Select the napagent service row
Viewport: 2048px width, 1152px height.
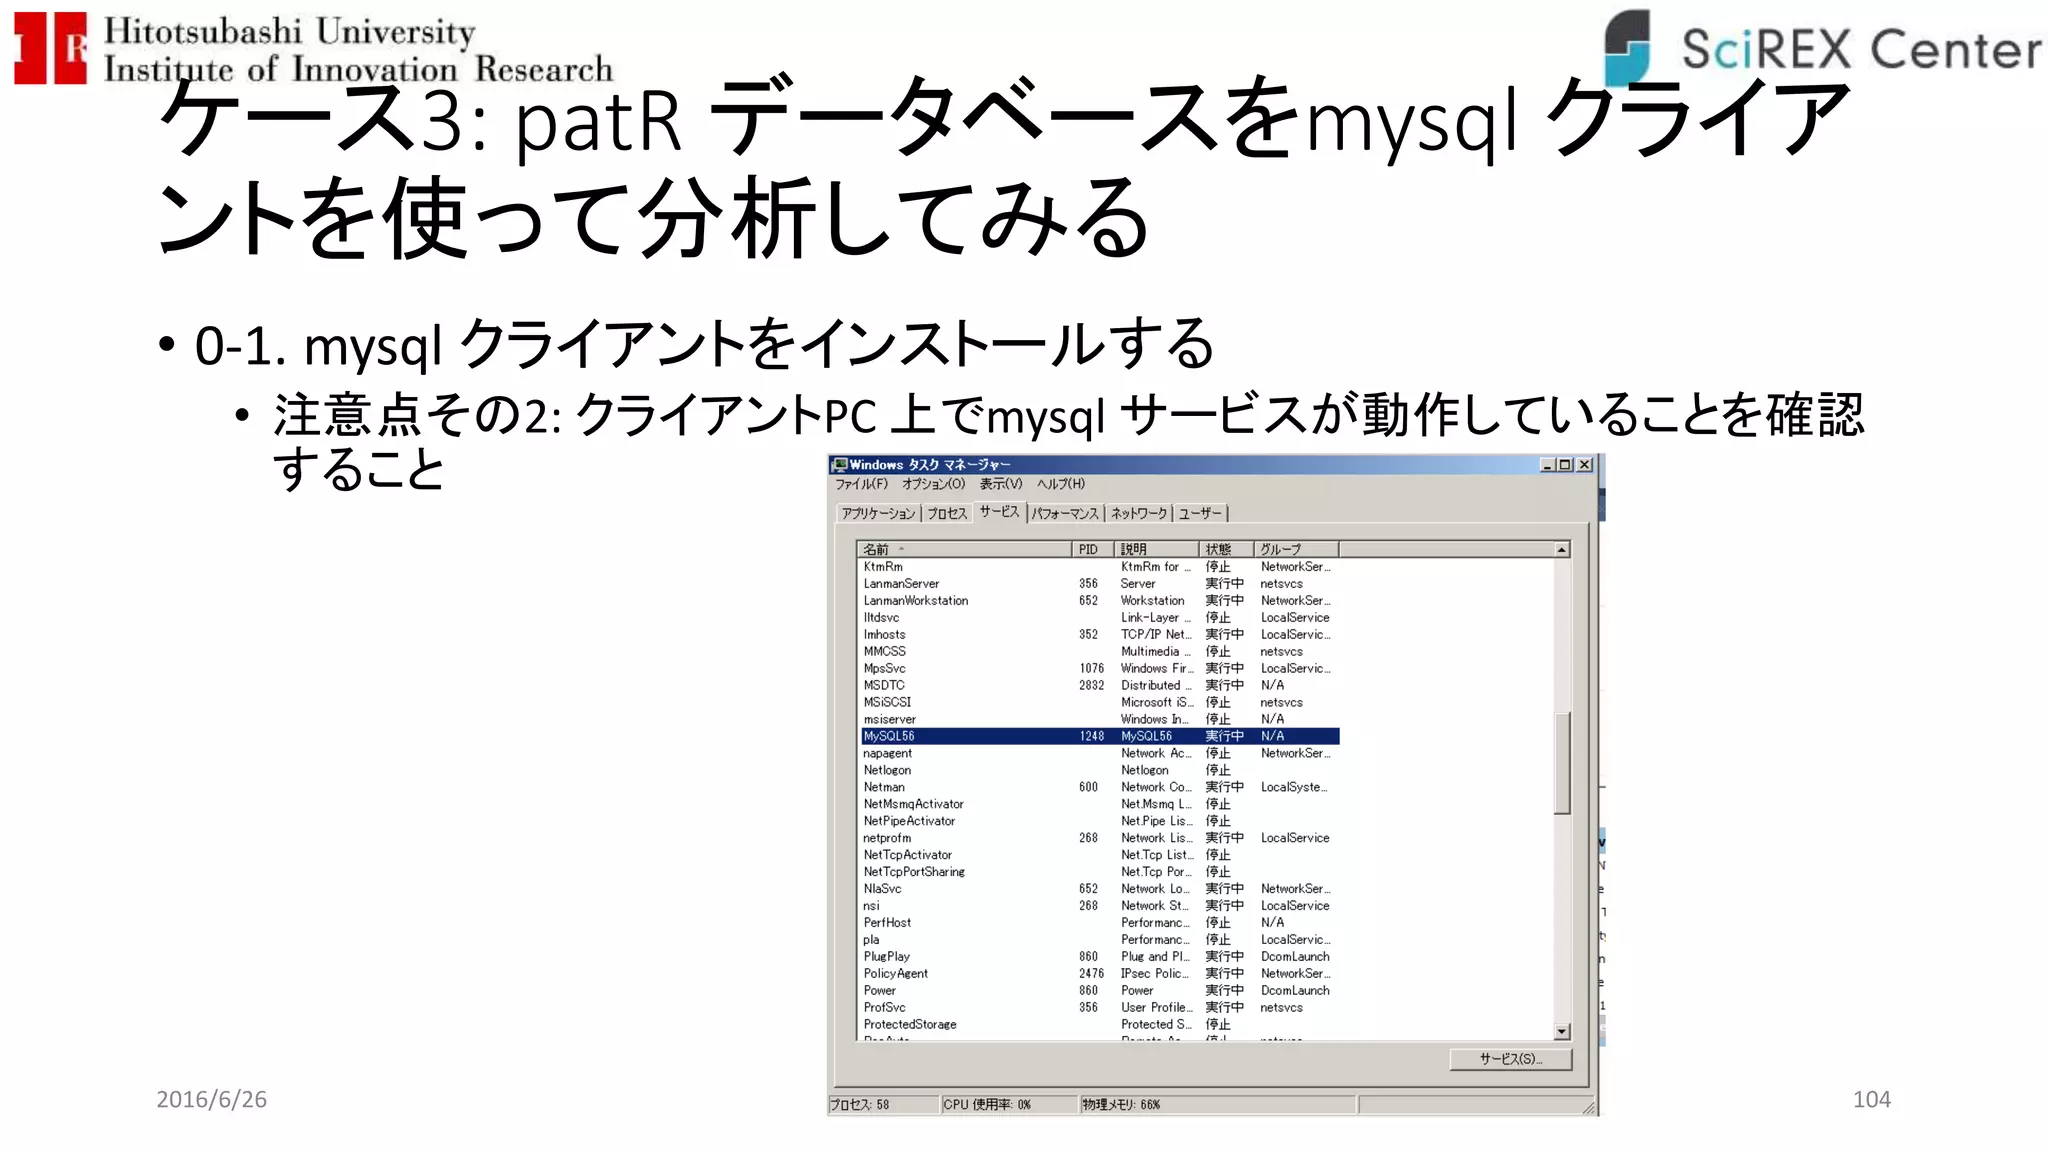pyautogui.click(x=1100, y=754)
